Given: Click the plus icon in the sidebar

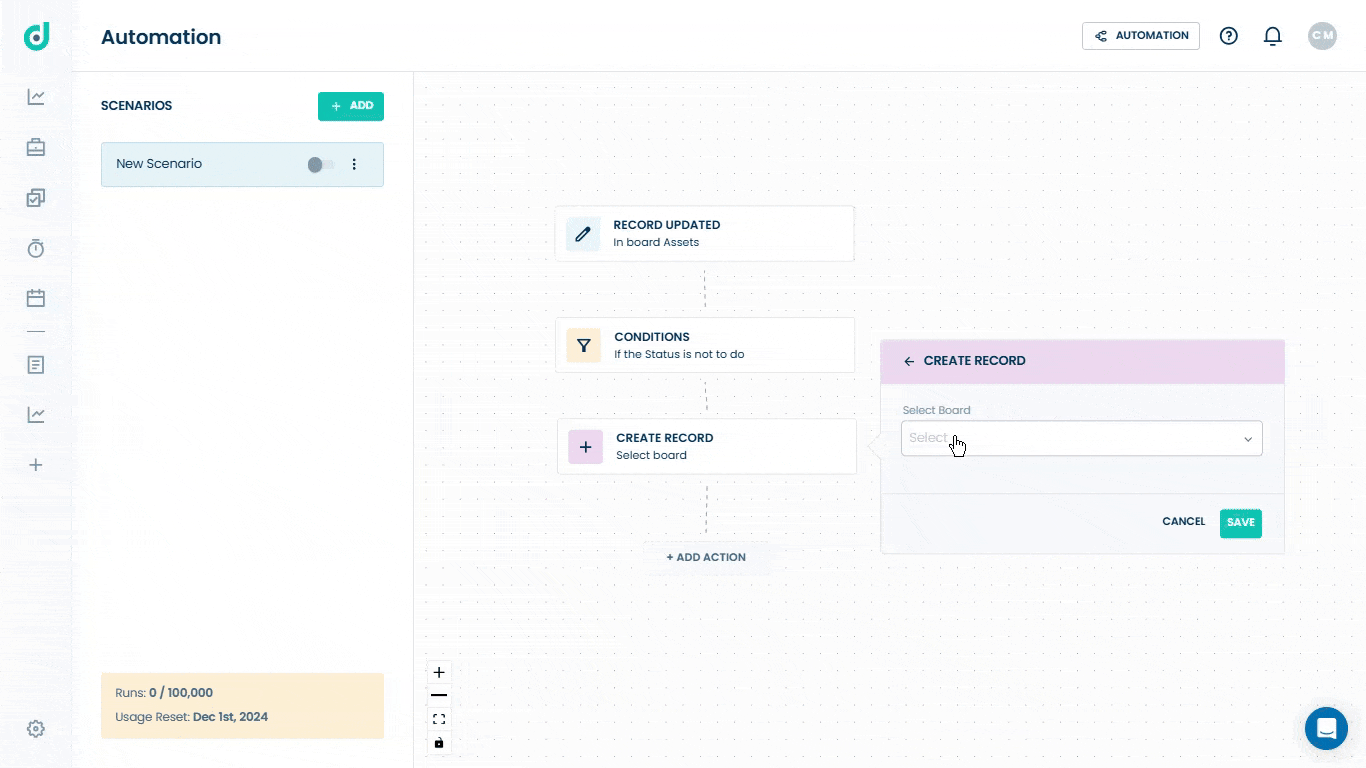Looking at the screenshot, I should pos(36,465).
